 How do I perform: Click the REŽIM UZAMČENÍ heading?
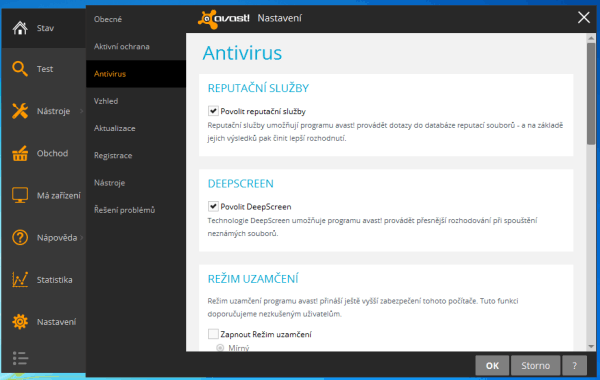click(253, 279)
